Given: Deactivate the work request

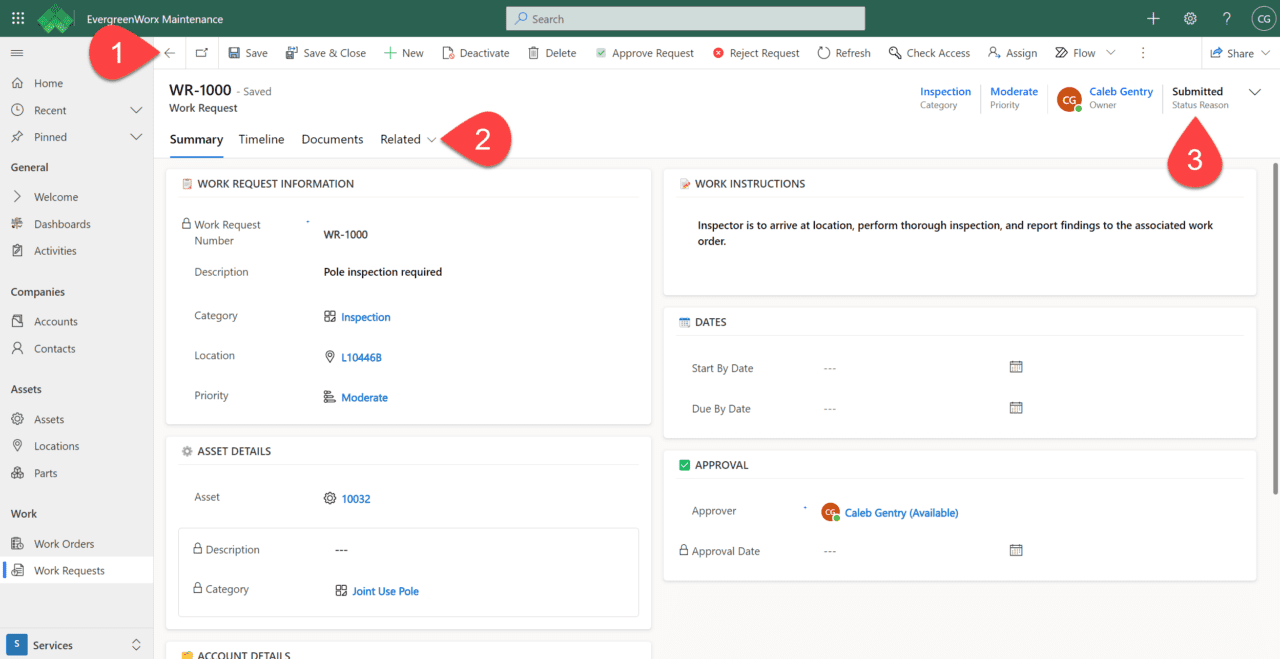Looking at the screenshot, I should point(476,53).
